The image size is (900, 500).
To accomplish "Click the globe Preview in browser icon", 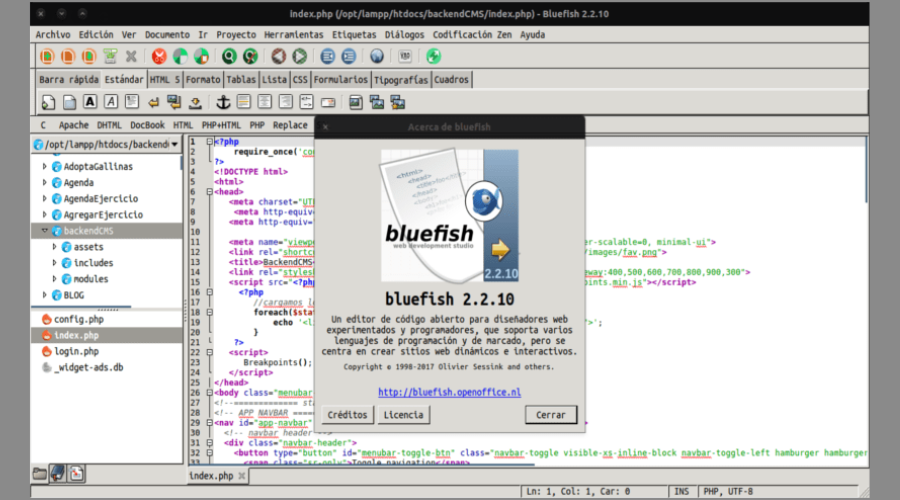I will [377, 56].
